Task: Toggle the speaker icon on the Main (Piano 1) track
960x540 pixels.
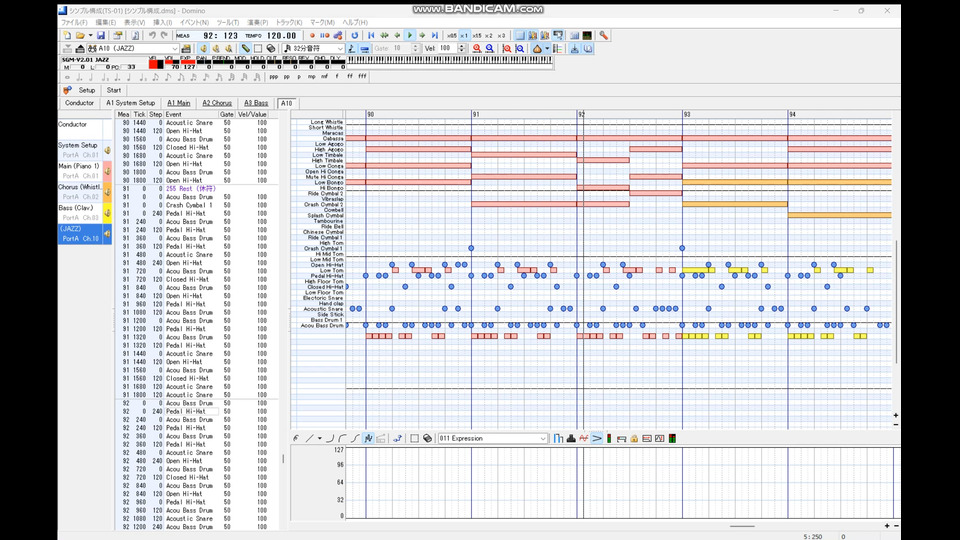Action: tap(108, 171)
